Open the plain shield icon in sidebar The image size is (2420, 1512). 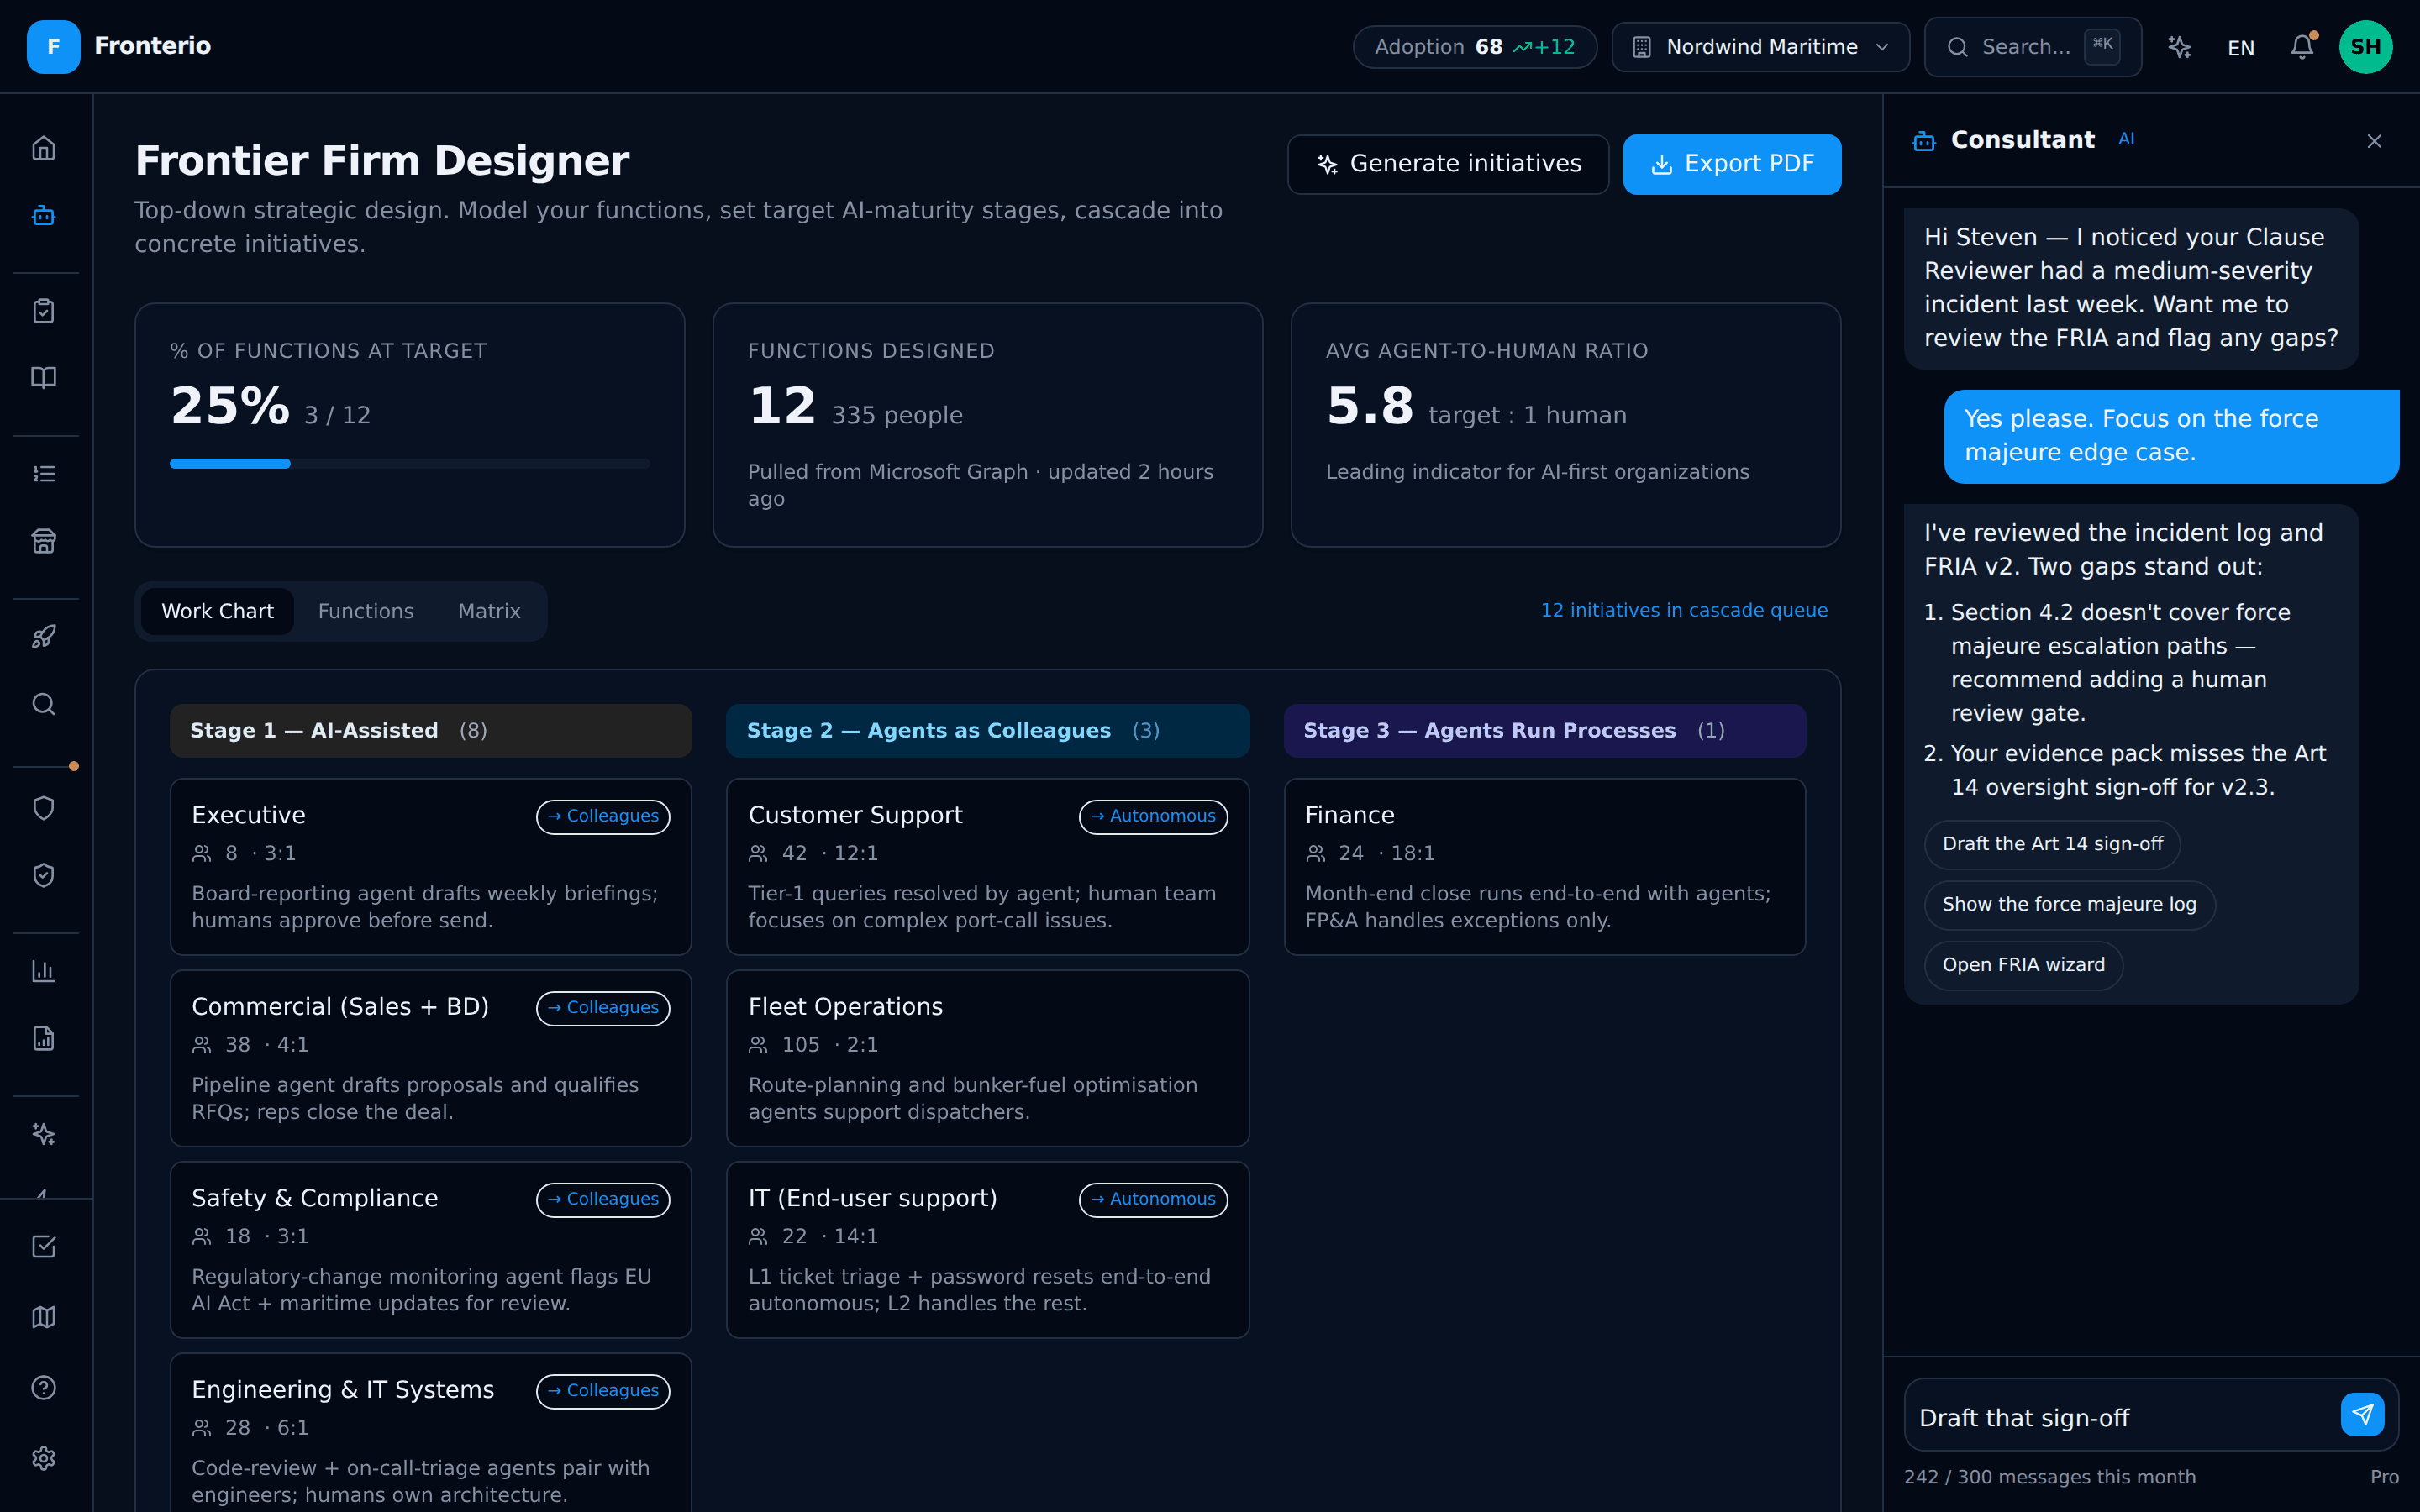(x=44, y=808)
